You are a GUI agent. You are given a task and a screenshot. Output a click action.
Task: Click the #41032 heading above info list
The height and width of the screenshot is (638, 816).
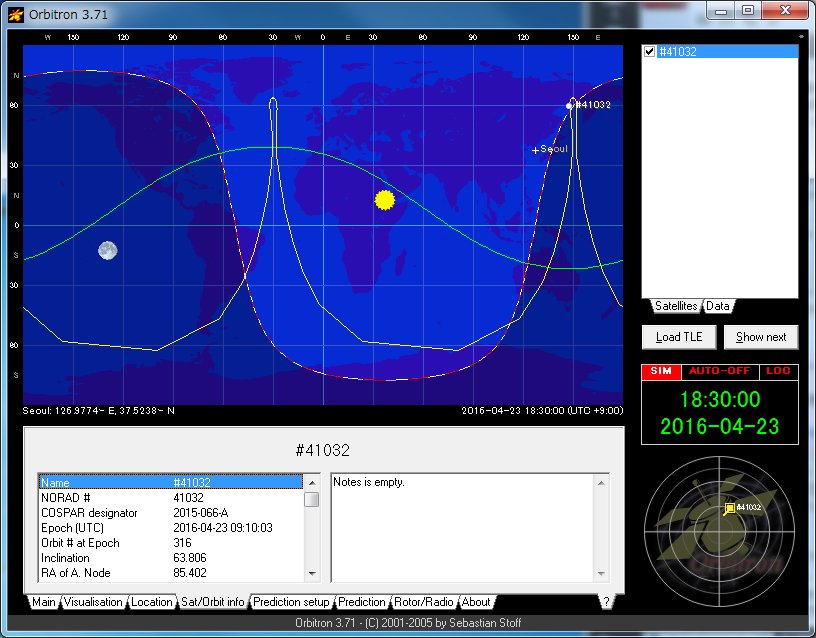[x=323, y=450]
